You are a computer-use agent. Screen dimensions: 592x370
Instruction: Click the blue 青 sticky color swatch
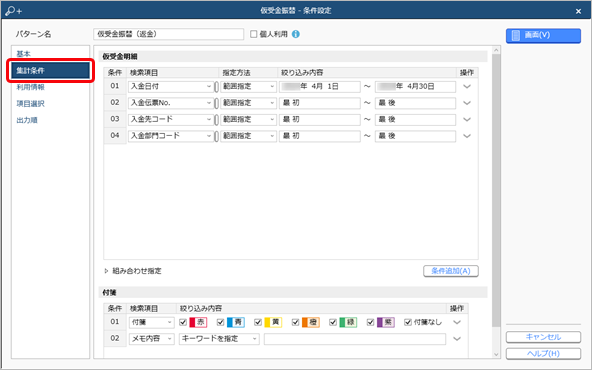tap(236, 322)
